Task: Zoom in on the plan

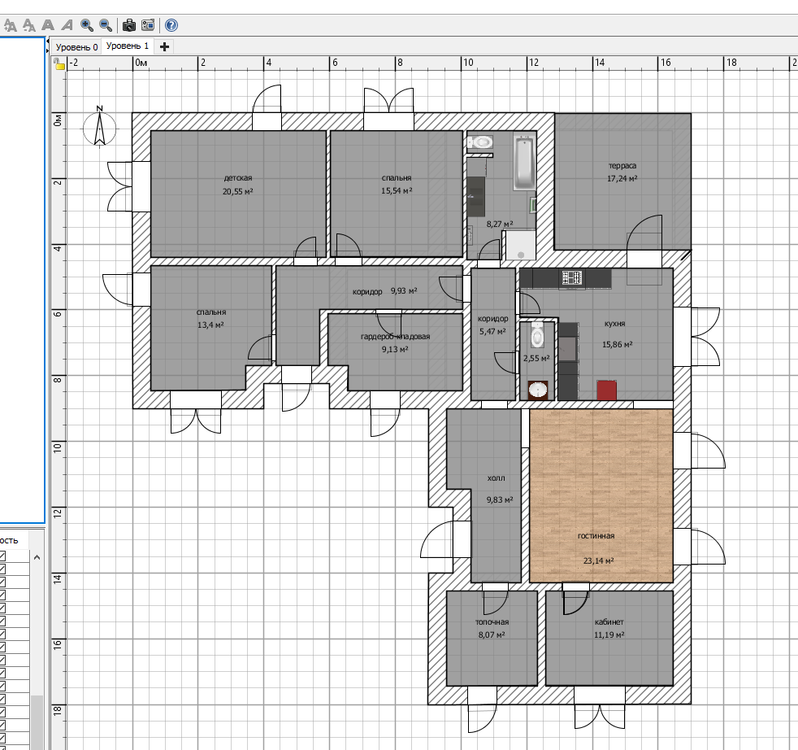Action: tap(87, 25)
